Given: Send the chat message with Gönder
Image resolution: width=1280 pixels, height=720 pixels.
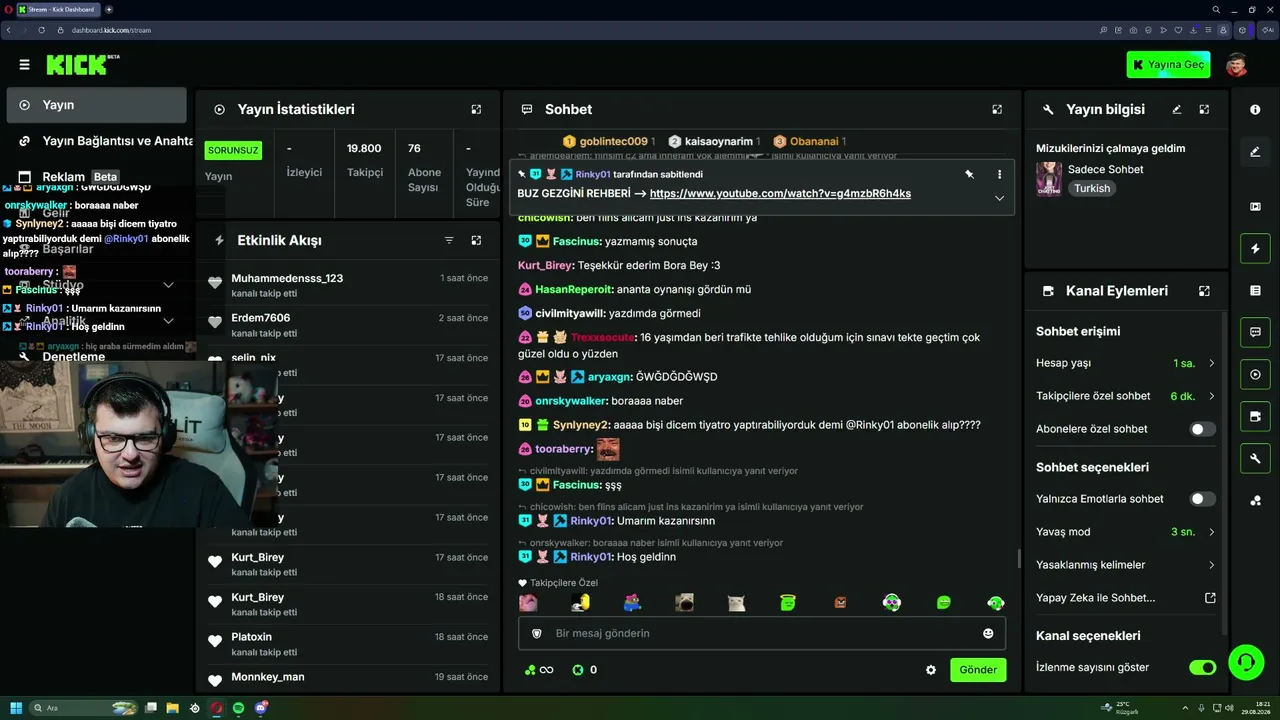Looking at the screenshot, I should [978, 670].
